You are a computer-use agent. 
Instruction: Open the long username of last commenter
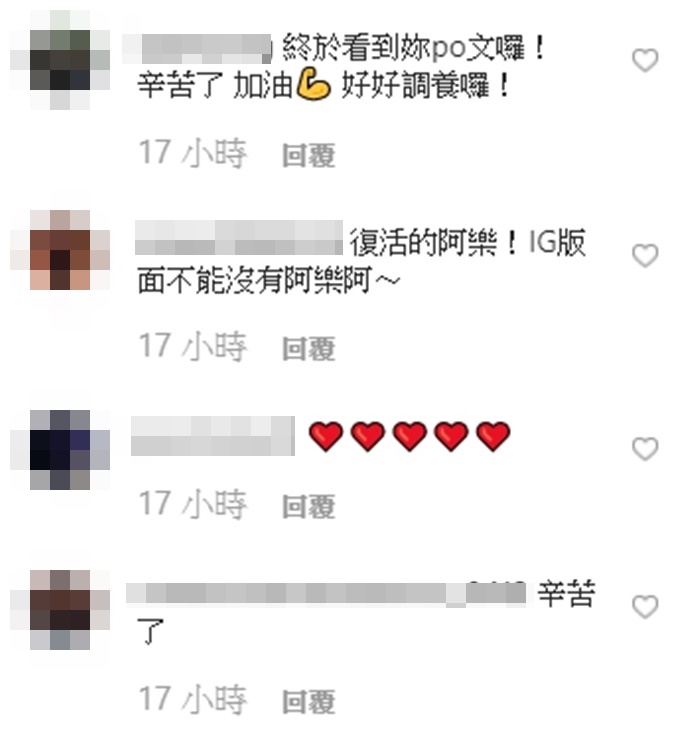click(326, 593)
